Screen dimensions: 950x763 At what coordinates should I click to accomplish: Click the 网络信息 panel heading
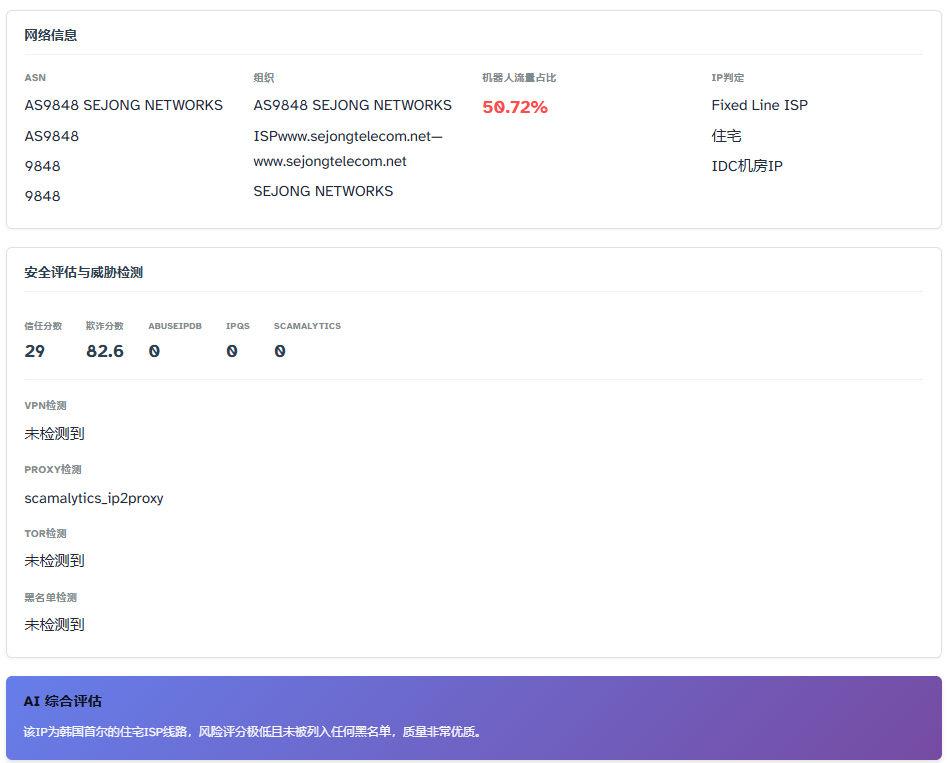tap(51, 35)
